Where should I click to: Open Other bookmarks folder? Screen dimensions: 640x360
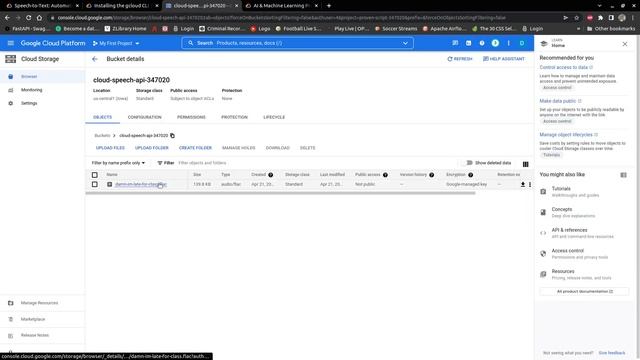point(611,29)
